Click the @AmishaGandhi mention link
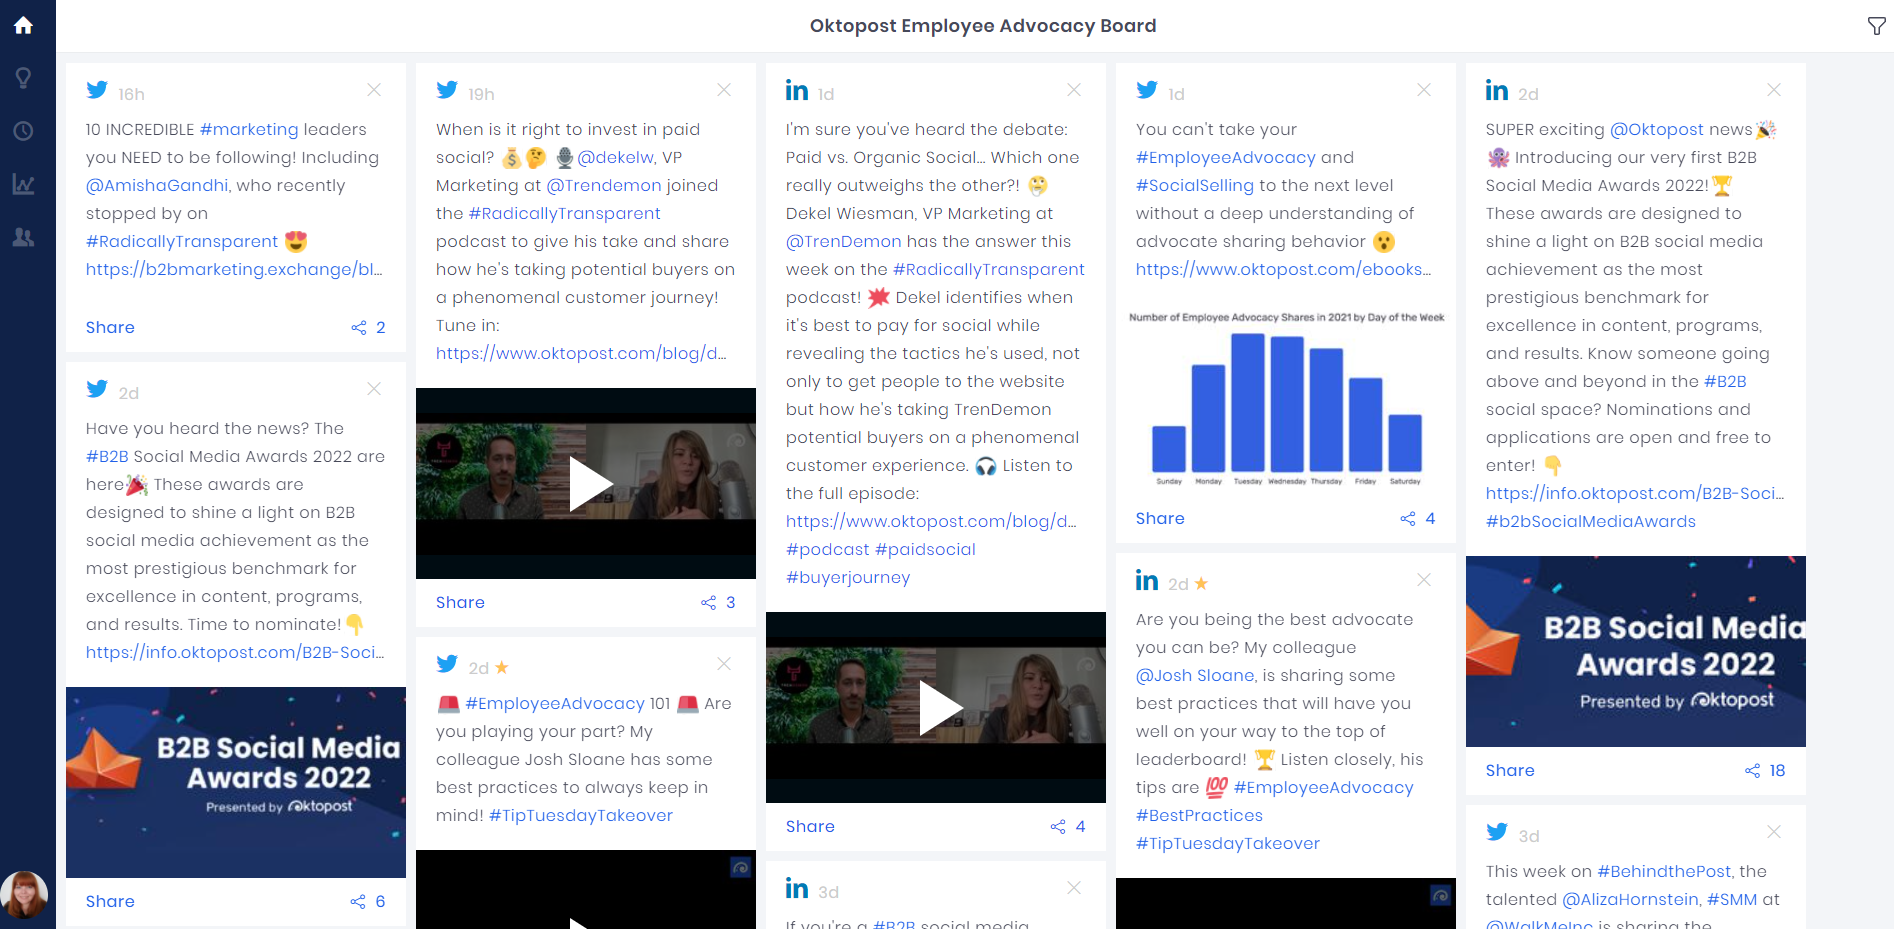1894x929 pixels. [156, 185]
